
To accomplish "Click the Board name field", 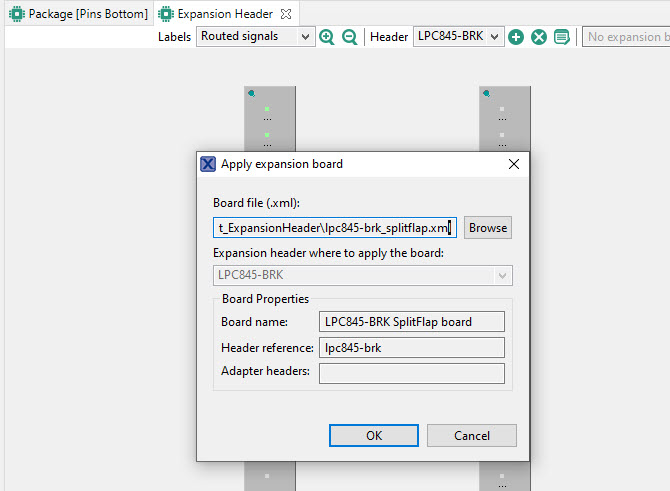I will pyautogui.click(x=411, y=322).
